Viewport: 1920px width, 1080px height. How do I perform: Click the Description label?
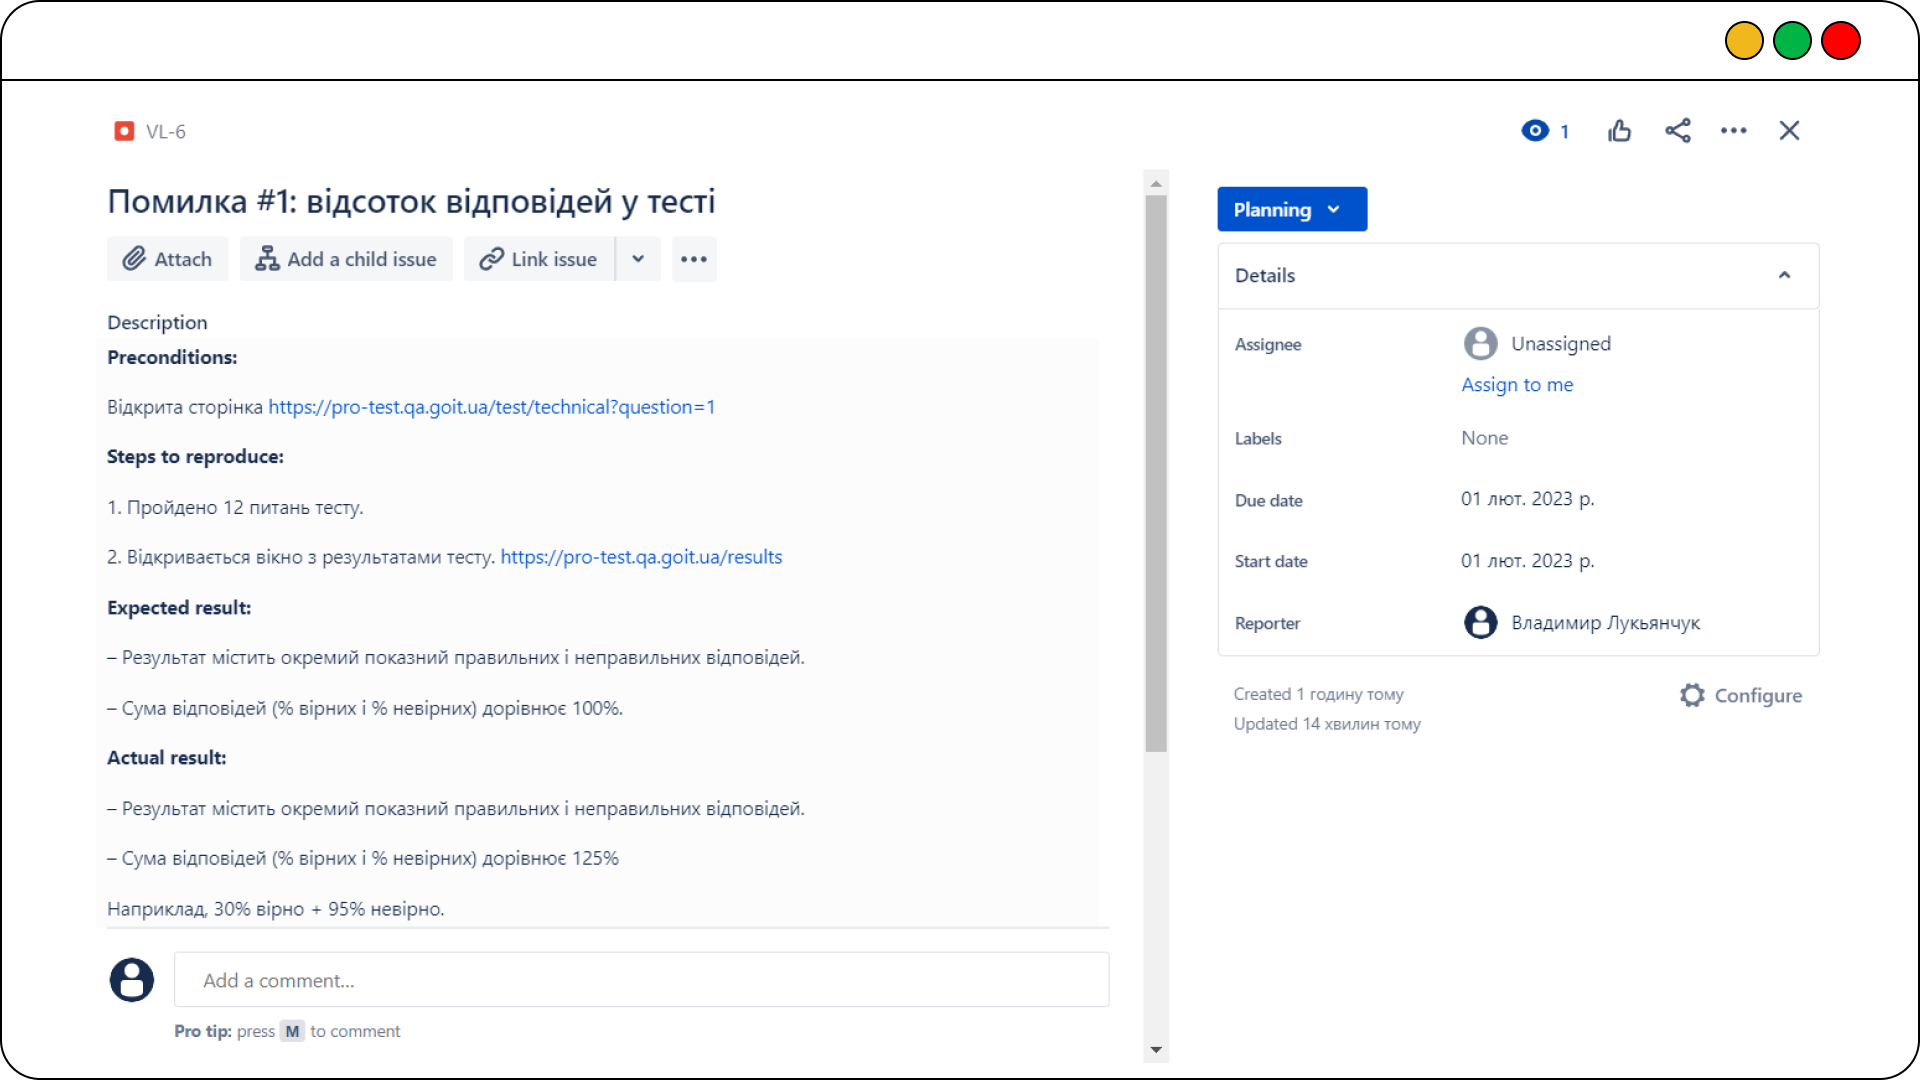click(x=157, y=322)
